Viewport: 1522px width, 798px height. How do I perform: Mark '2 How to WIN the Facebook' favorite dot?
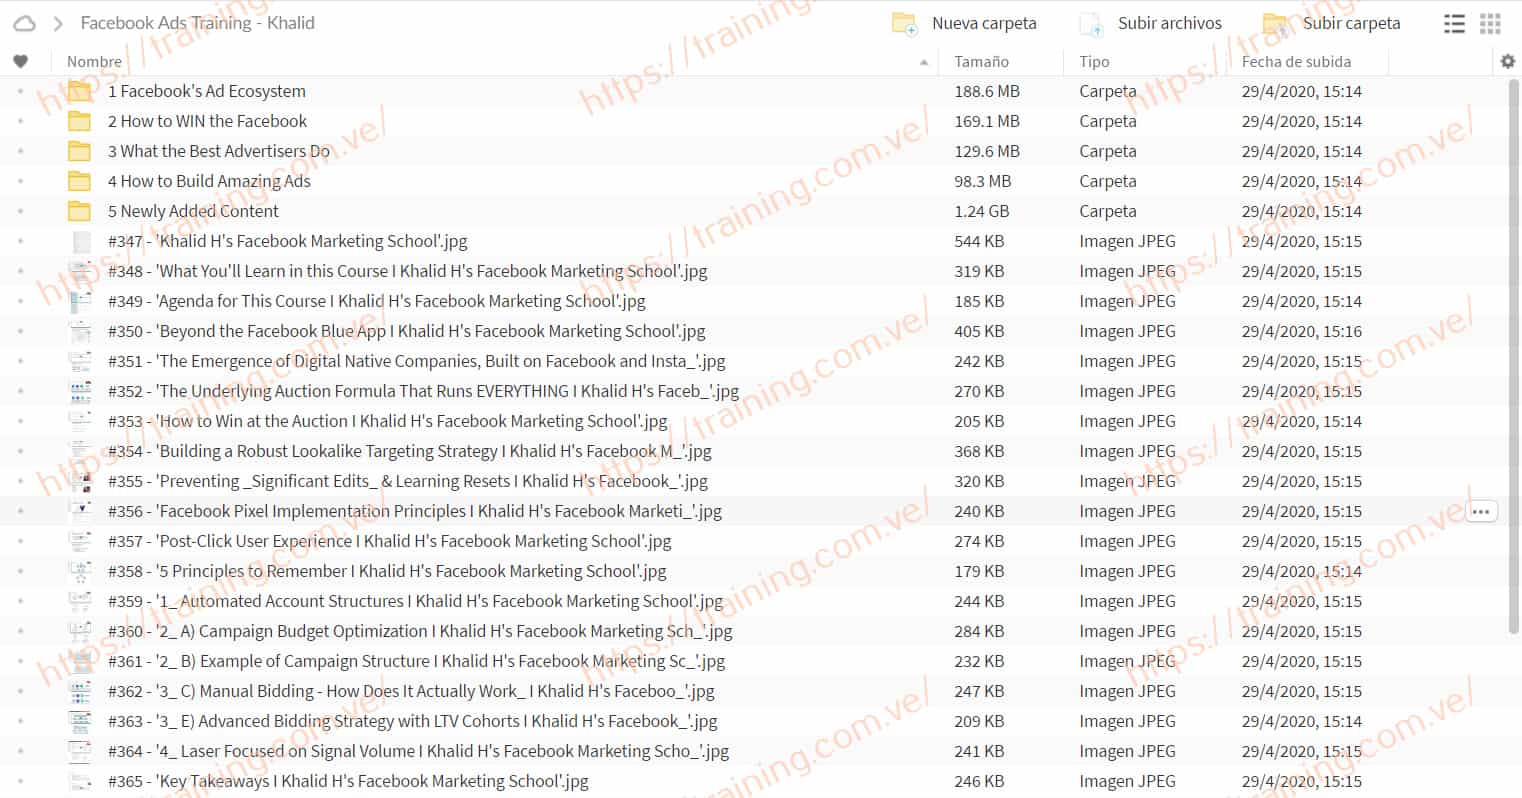coord(20,121)
